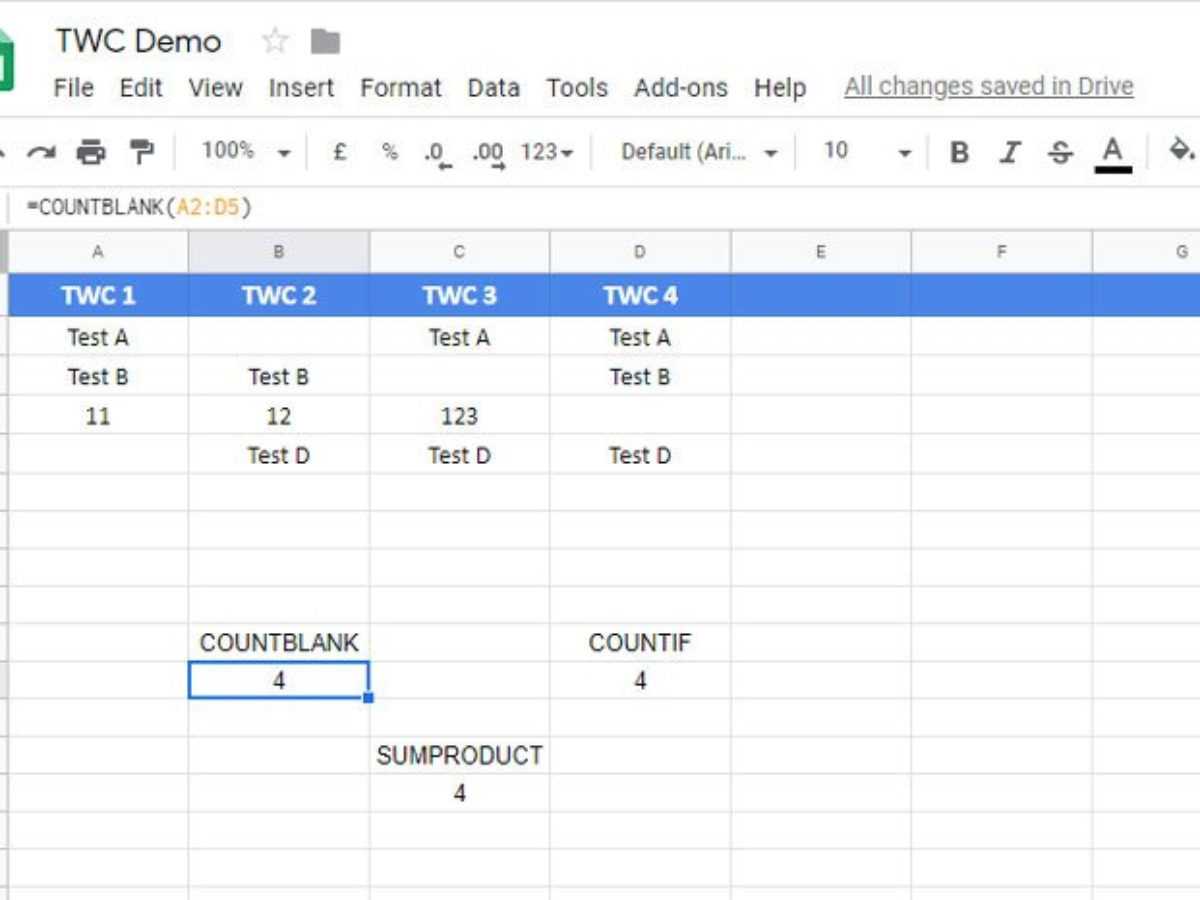This screenshot has width=1200, height=900.
Task: Open the Insert menu
Action: (301, 88)
